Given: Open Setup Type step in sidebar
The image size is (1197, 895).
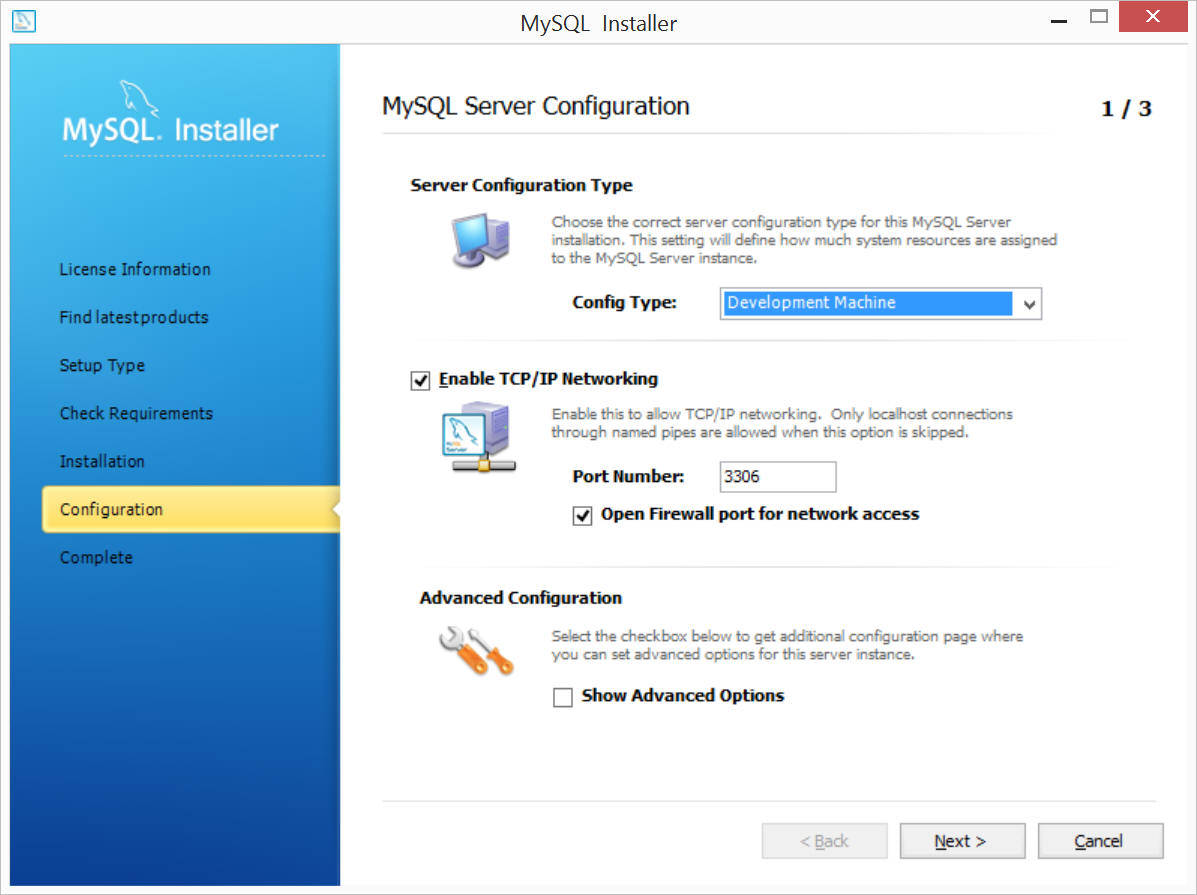Looking at the screenshot, I should coord(102,366).
